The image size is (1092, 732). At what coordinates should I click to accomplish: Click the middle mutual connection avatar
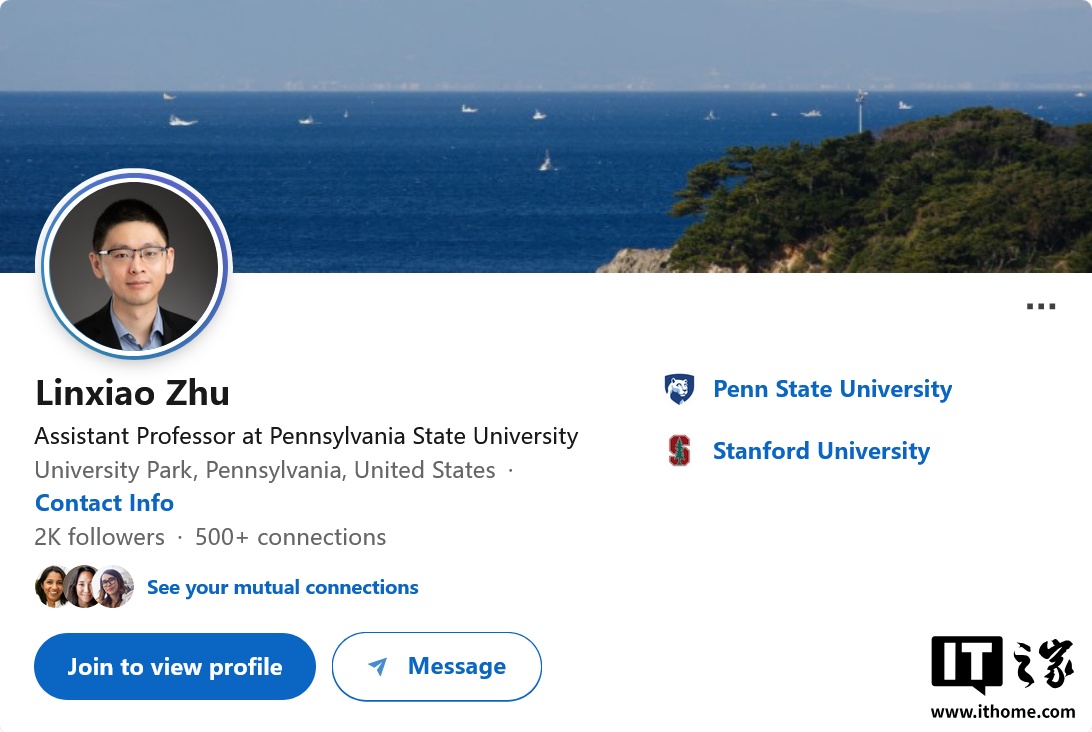click(x=83, y=587)
